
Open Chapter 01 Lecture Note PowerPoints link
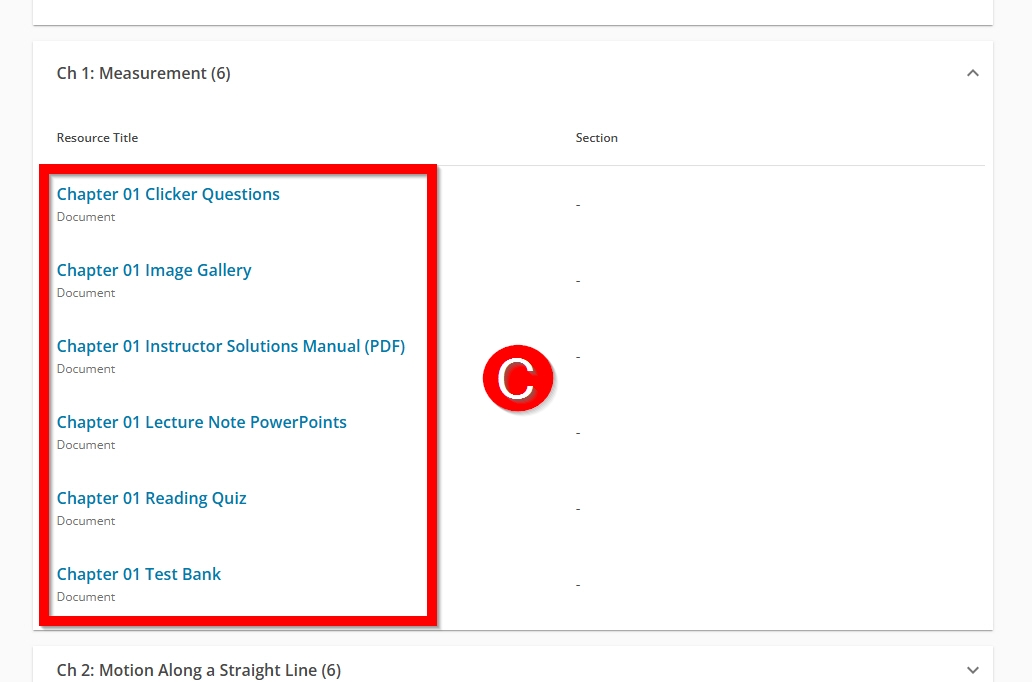[x=201, y=422]
